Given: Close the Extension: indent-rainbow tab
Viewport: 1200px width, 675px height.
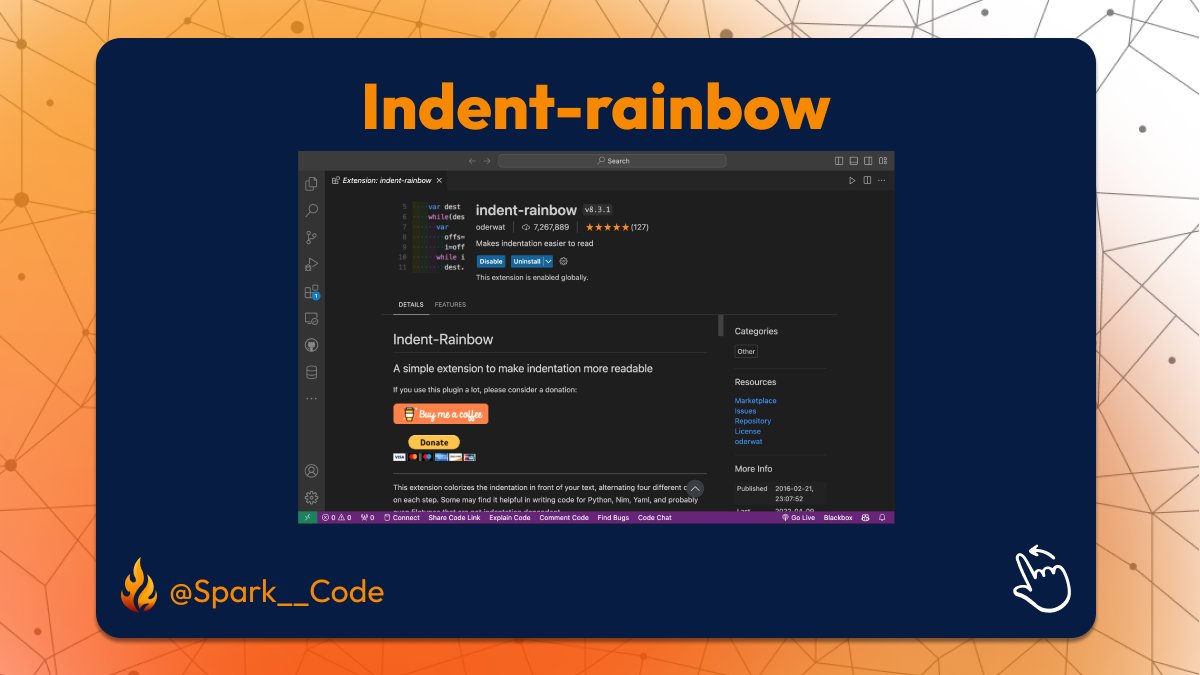Looking at the screenshot, I should (x=438, y=181).
